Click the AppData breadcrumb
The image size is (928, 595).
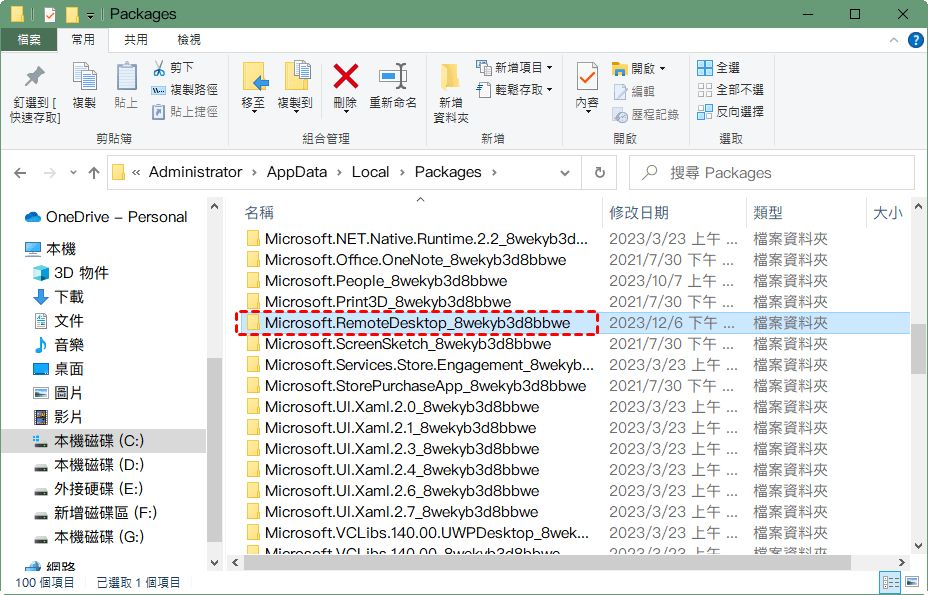click(297, 172)
